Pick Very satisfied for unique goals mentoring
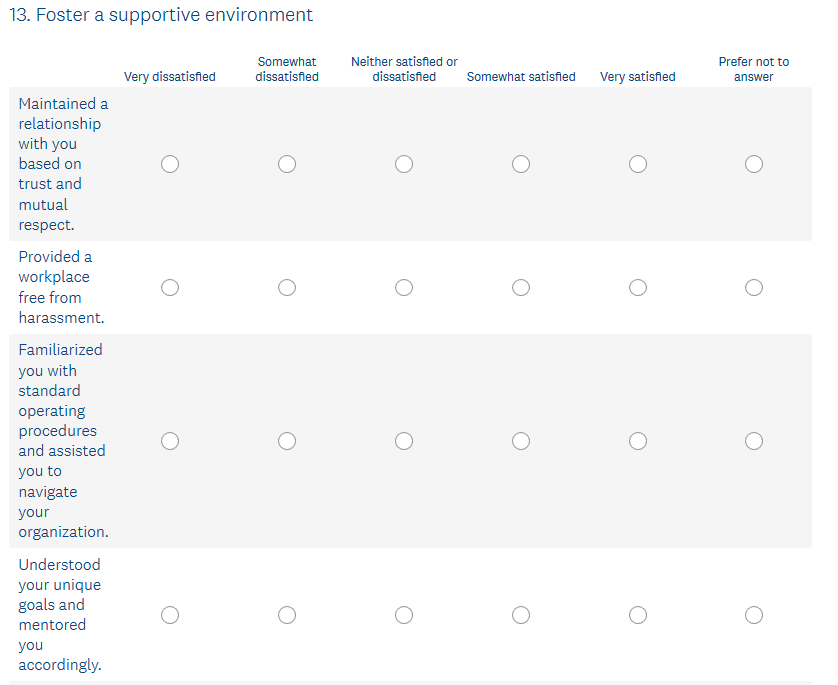 tap(638, 615)
